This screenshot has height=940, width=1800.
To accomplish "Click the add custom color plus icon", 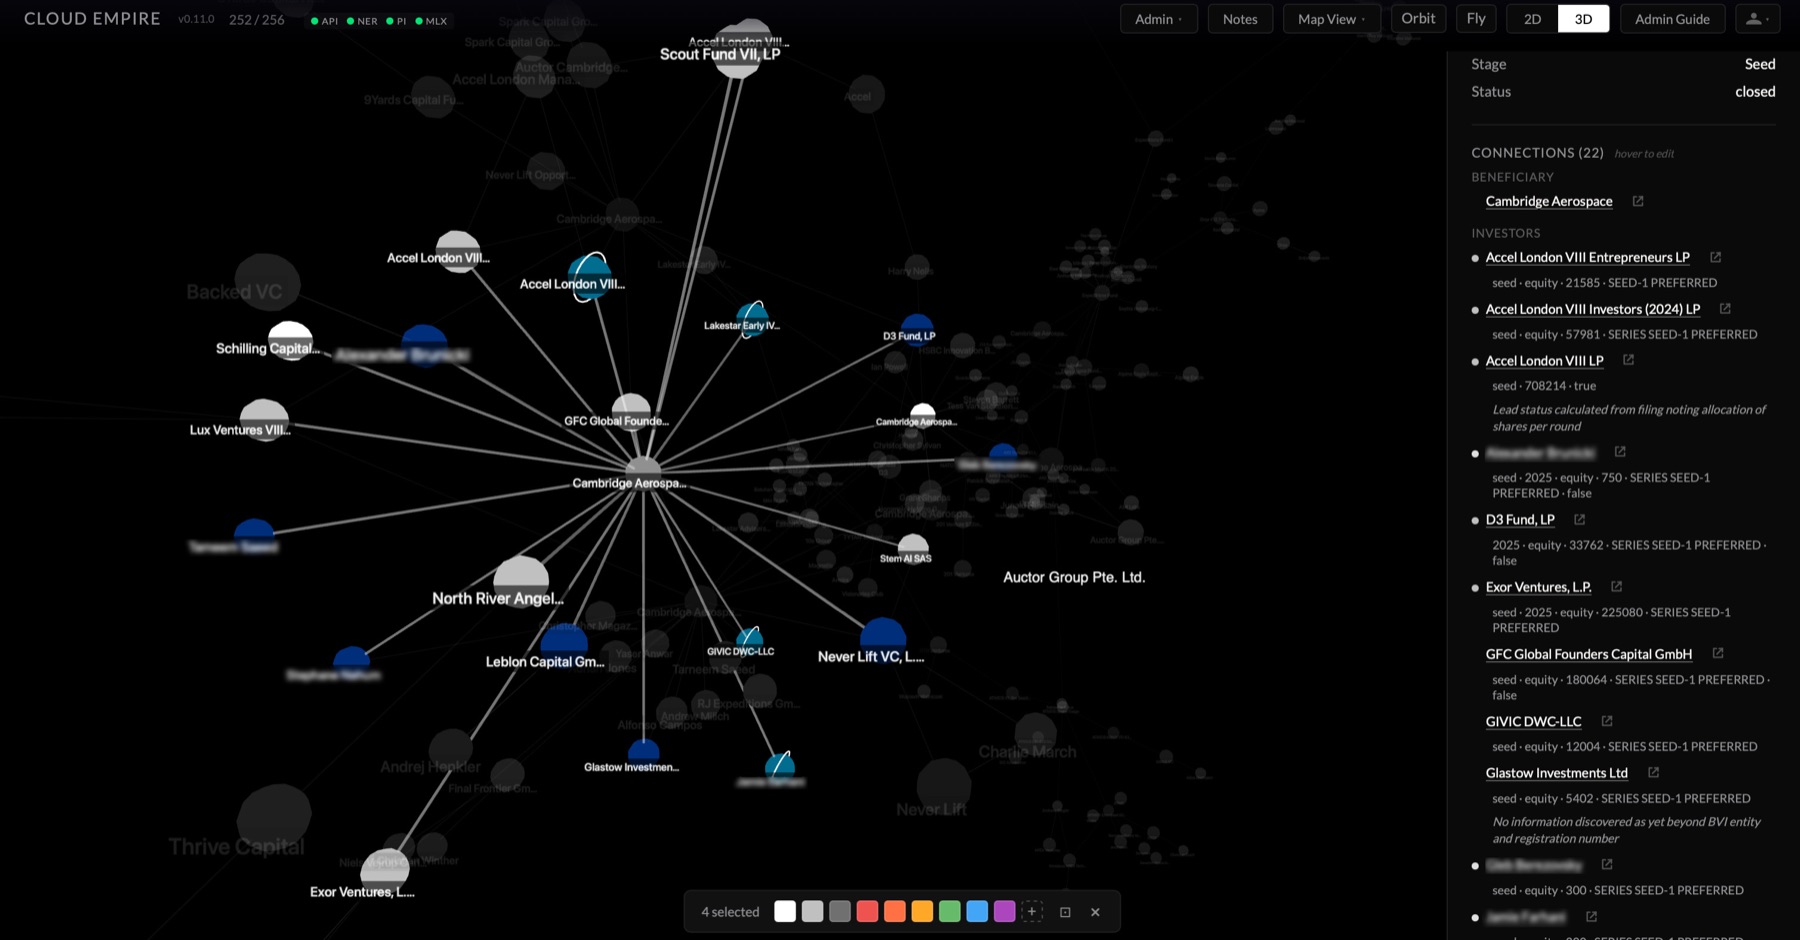I will point(1032,911).
